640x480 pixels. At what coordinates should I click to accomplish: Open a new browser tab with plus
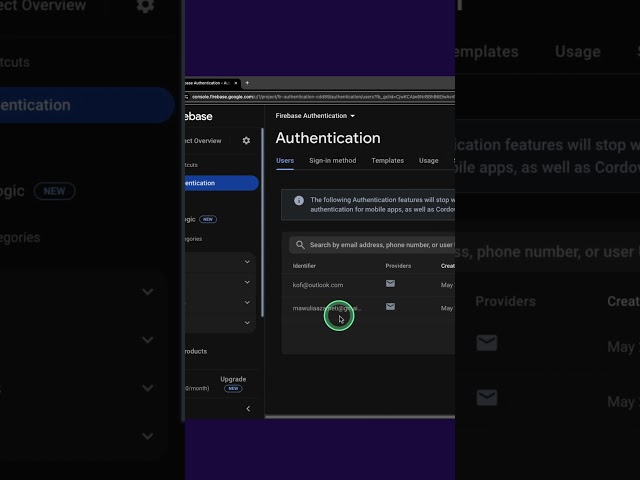tap(247, 83)
